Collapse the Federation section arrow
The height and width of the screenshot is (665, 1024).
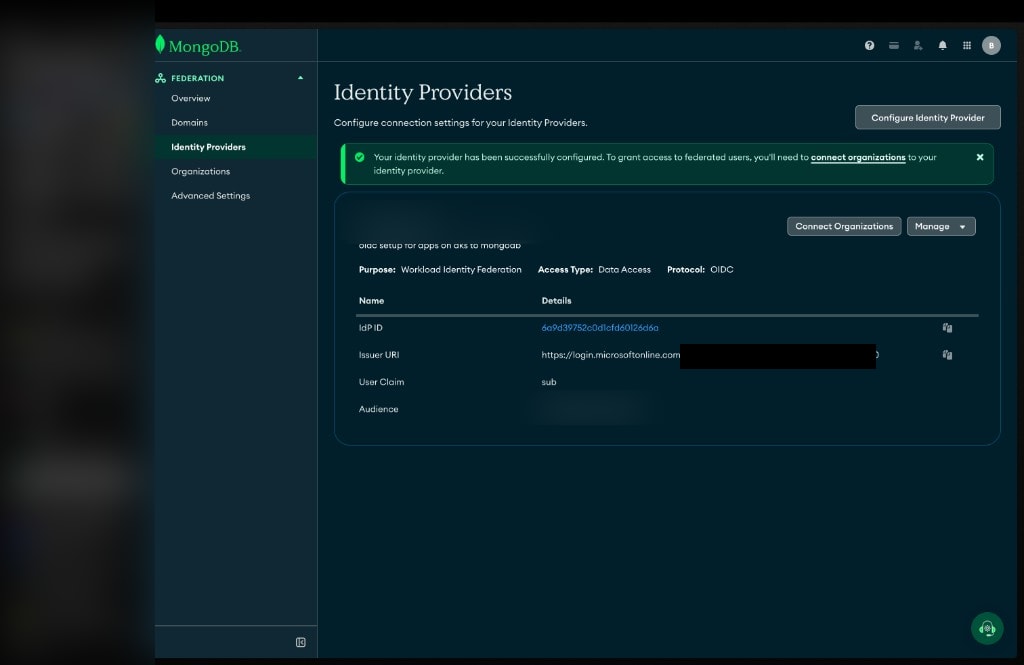pyautogui.click(x=300, y=78)
